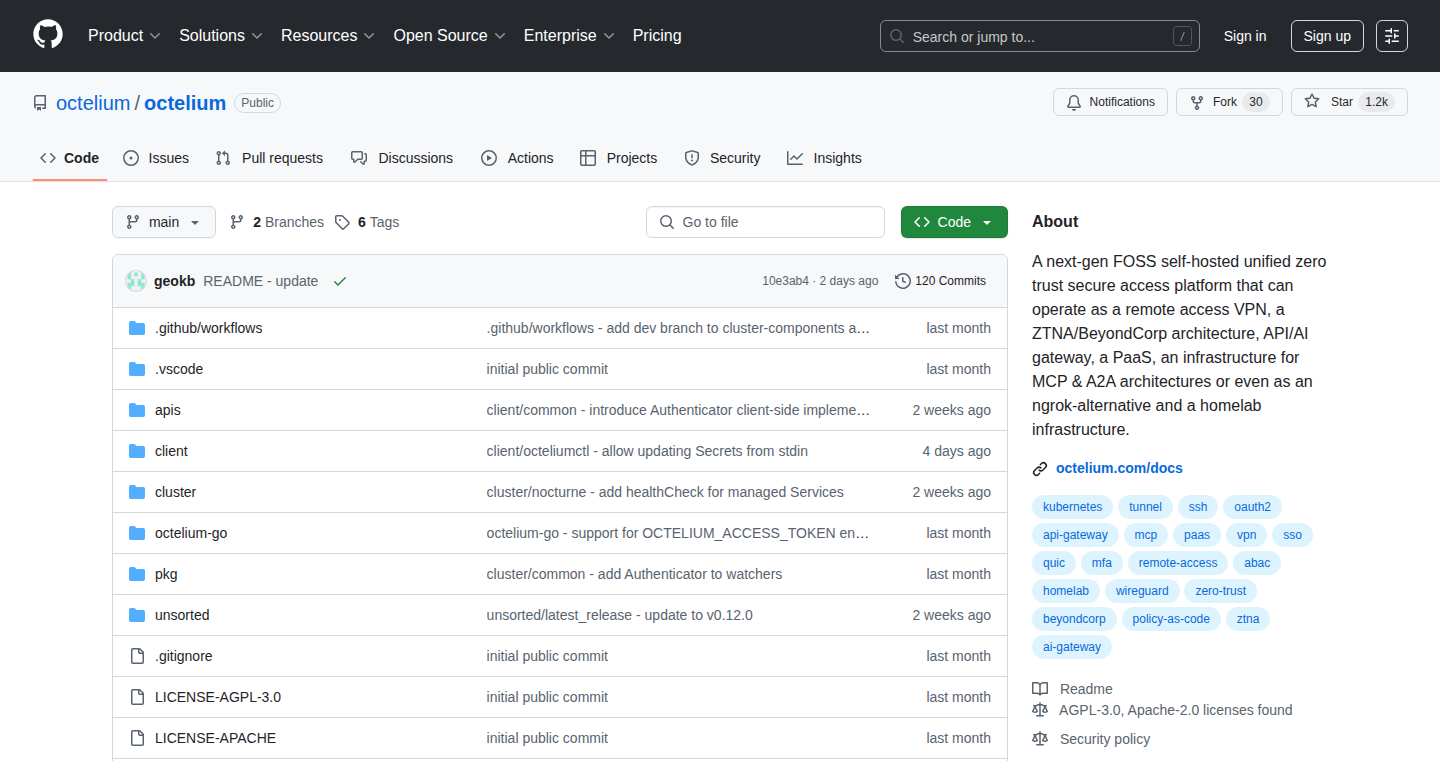The image size is (1440, 761).
Task: Click the .gitignore file icon
Action: click(137, 656)
